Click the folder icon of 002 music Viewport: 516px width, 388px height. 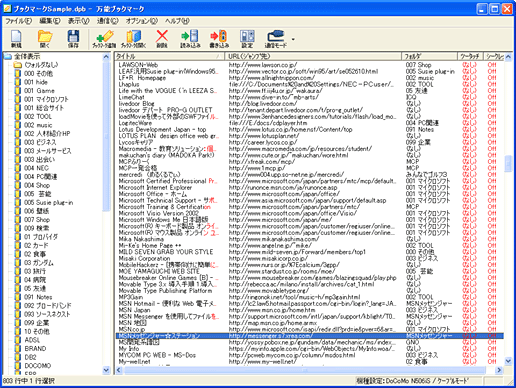coord(18,125)
